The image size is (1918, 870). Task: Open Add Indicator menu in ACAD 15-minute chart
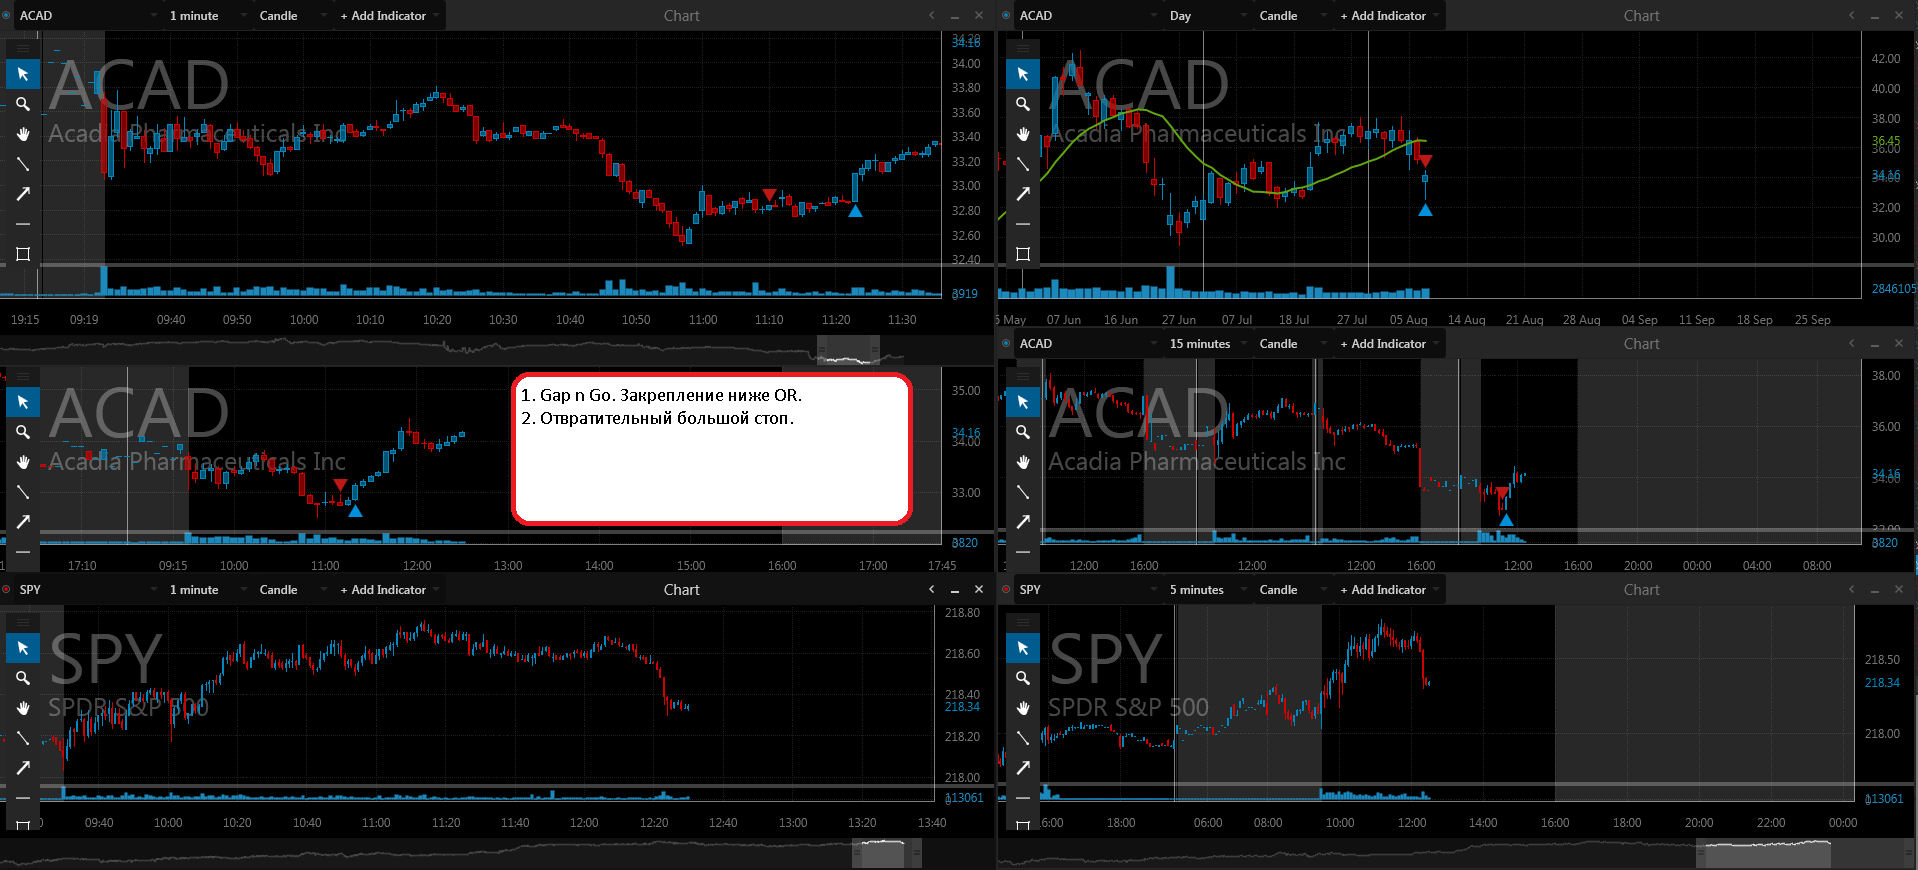tap(1388, 343)
